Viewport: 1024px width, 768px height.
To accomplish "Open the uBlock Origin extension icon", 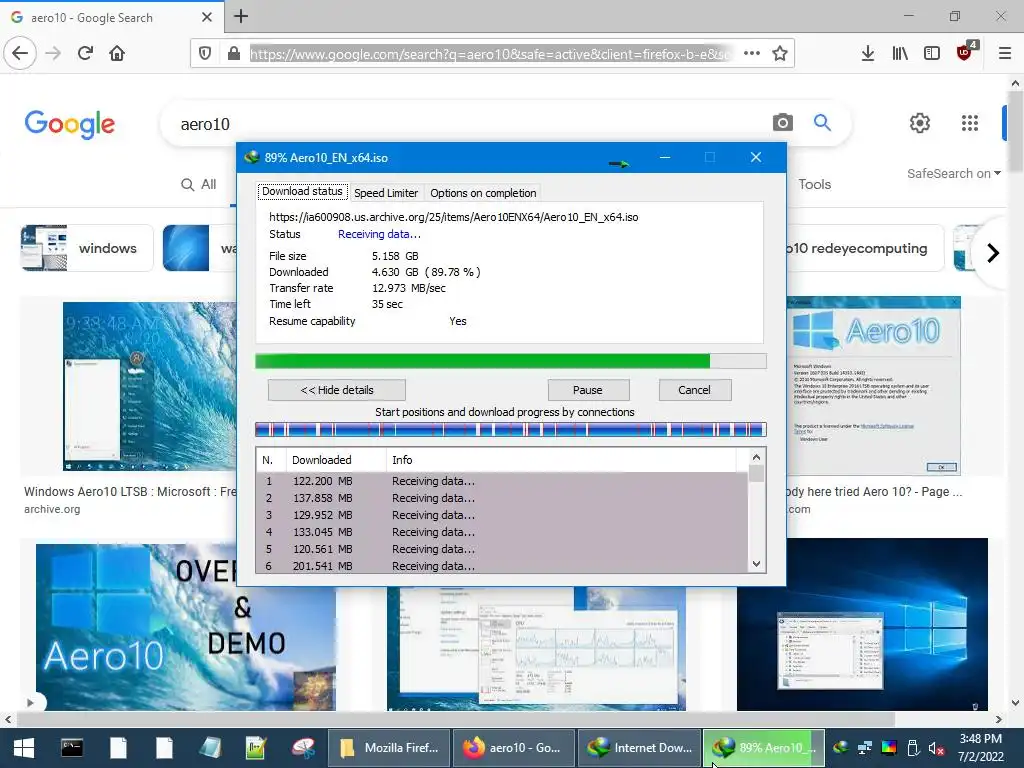I will (965, 52).
